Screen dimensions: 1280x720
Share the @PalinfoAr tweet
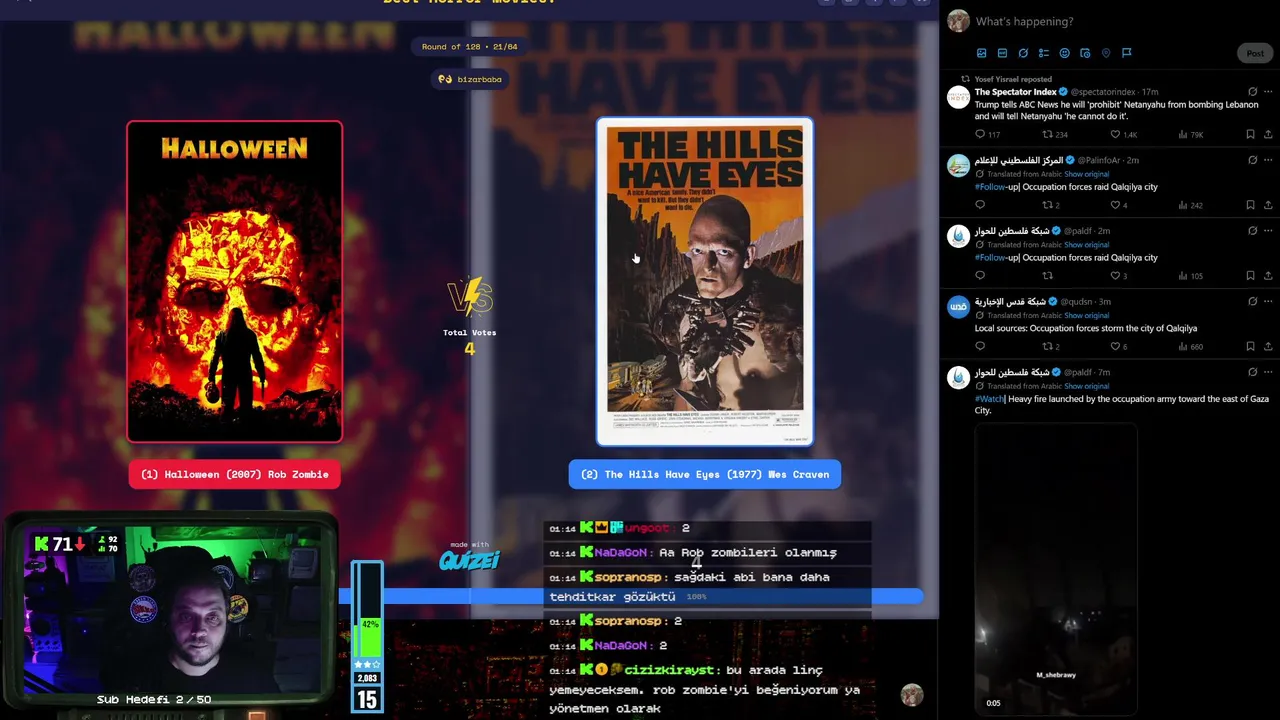(1268, 205)
